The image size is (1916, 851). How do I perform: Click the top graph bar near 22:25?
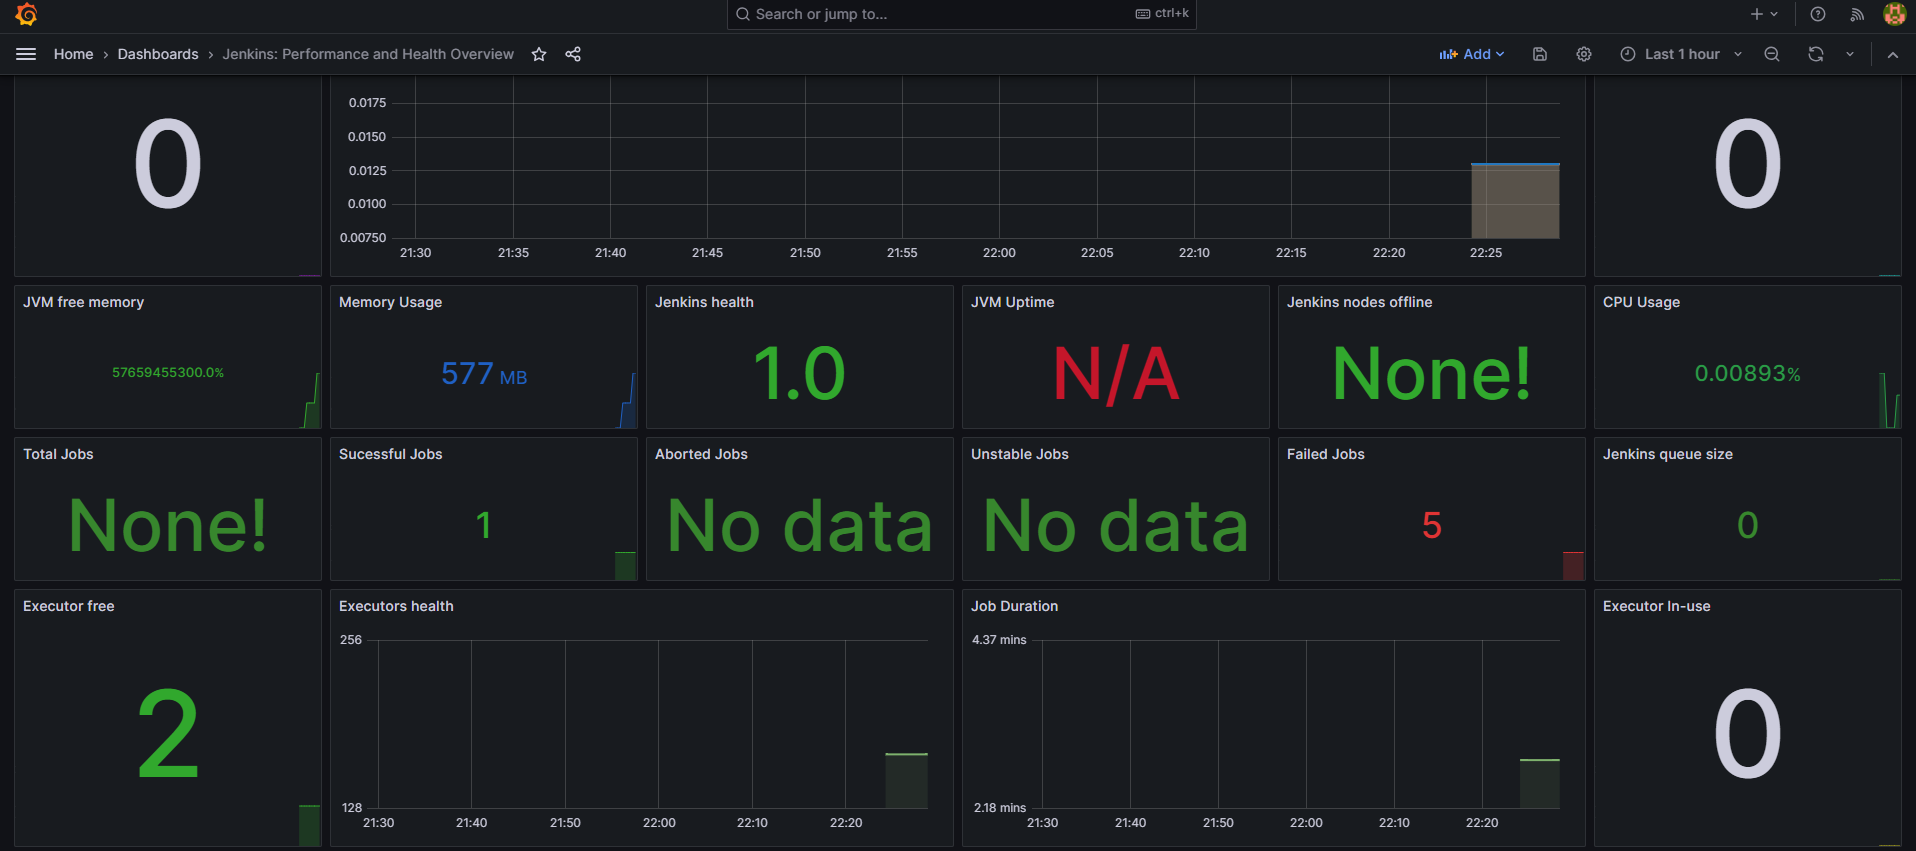pyautogui.click(x=1515, y=201)
